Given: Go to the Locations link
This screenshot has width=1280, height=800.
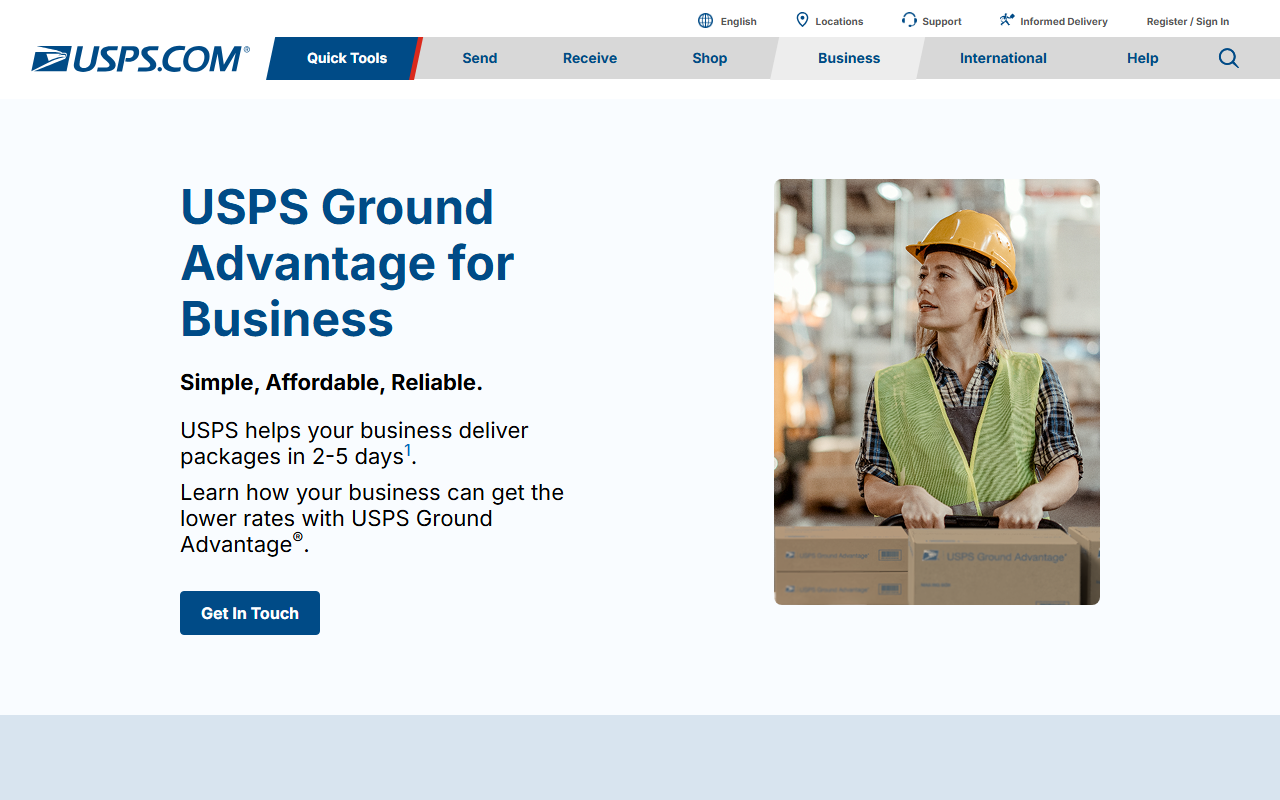Looking at the screenshot, I should coord(839,22).
